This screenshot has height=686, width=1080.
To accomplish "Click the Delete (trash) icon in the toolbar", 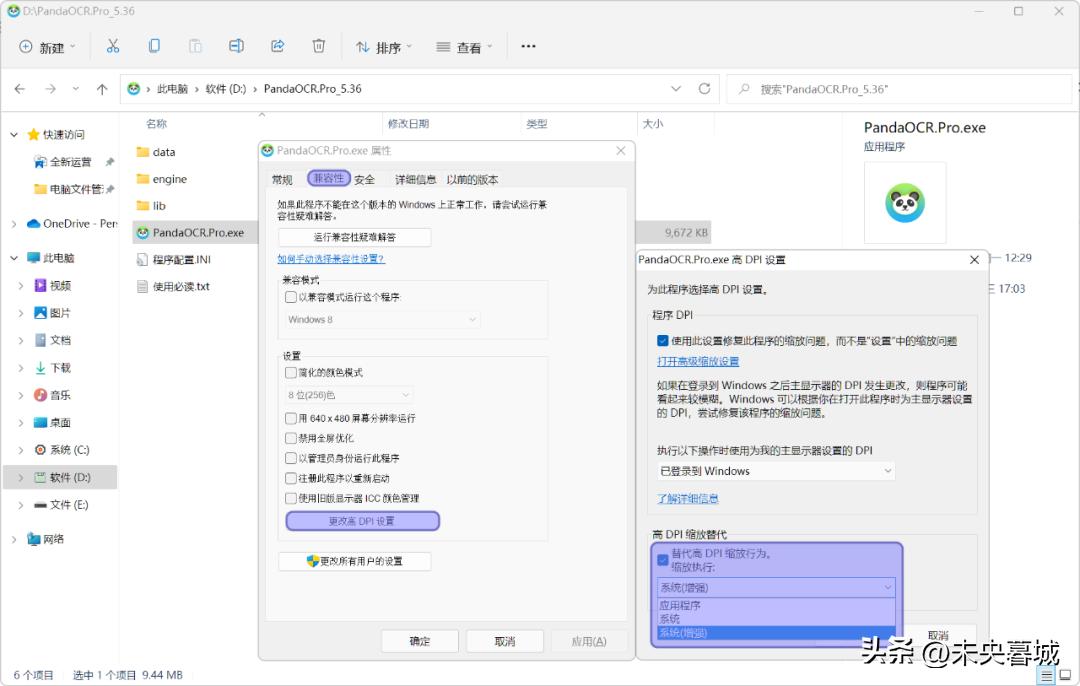I will pyautogui.click(x=318, y=45).
